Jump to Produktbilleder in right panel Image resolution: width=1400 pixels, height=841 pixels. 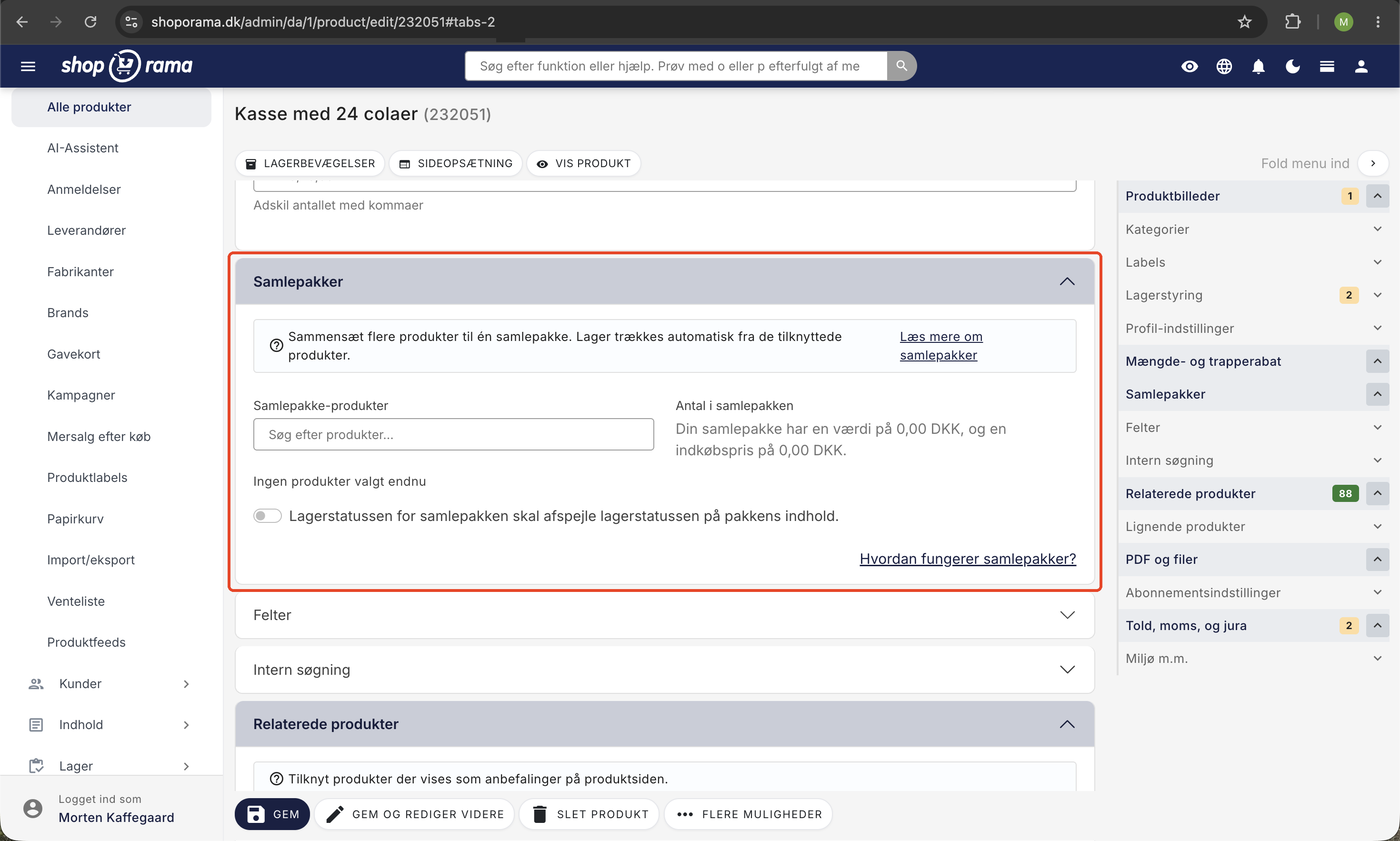pyautogui.click(x=1172, y=196)
